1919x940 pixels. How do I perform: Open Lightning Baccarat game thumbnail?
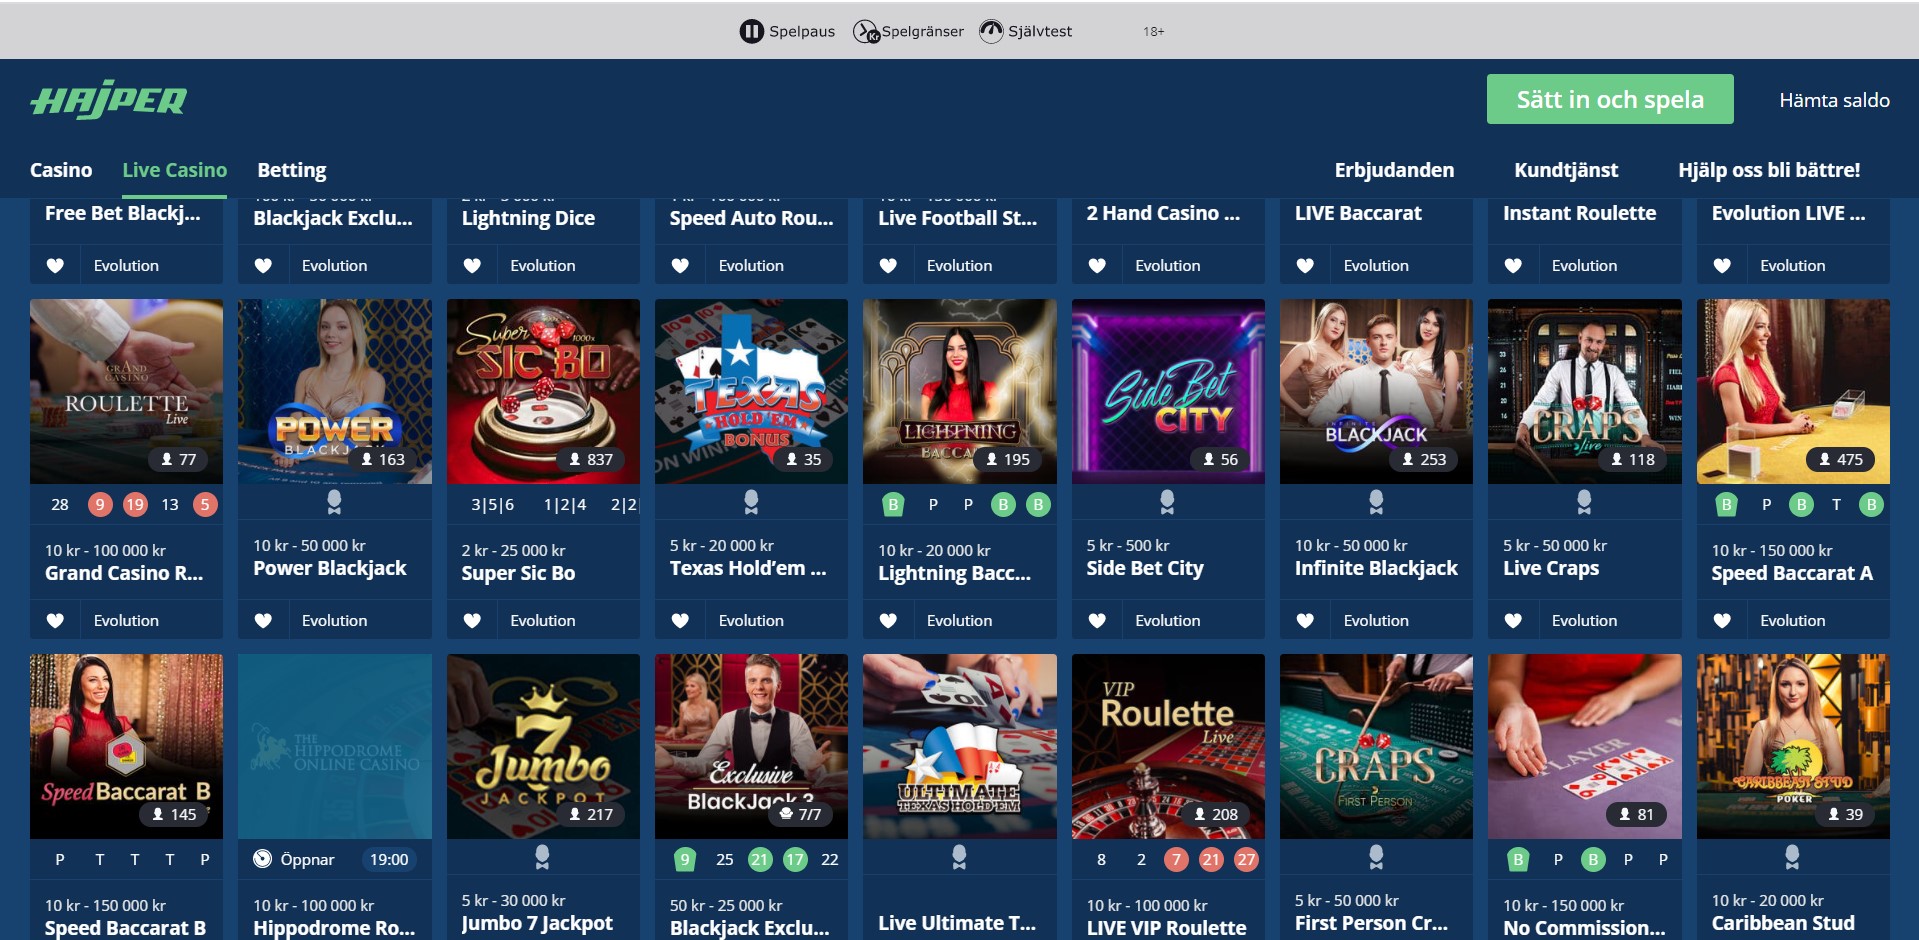point(959,391)
